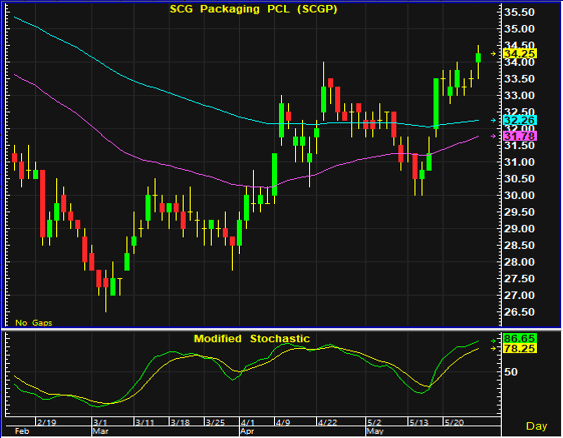This screenshot has width=563, height=438.
Task: Click the yellow 34.25 last price label
Action: 520,54
